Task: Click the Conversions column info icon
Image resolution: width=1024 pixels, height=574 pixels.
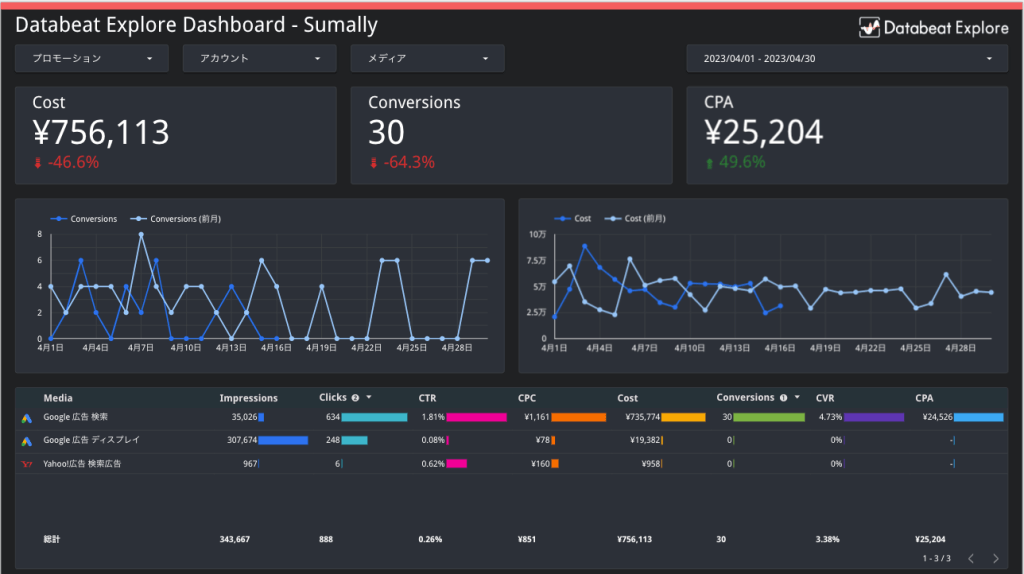Action: point(784,398)
